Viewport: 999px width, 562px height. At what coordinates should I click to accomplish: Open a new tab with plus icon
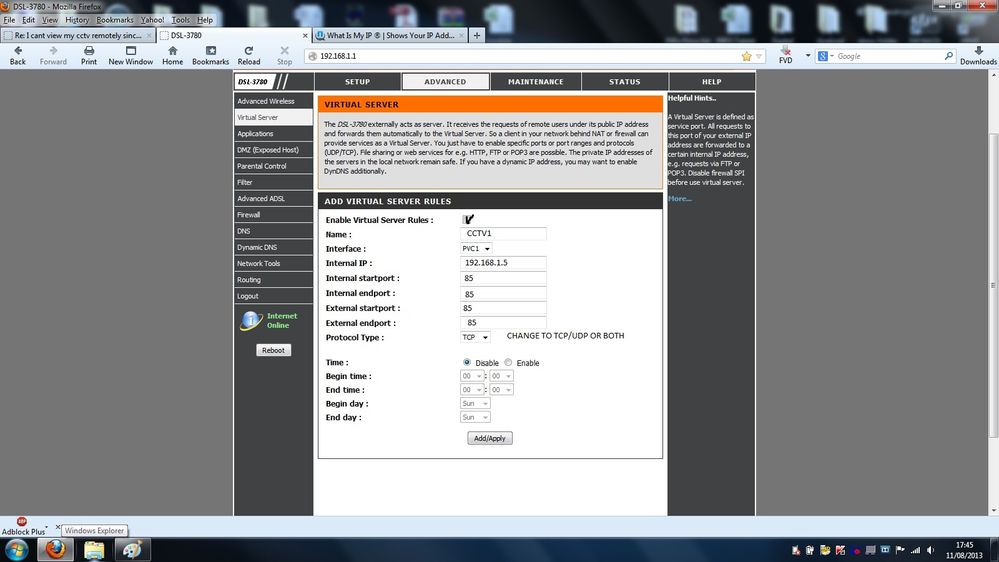[477, 36]
